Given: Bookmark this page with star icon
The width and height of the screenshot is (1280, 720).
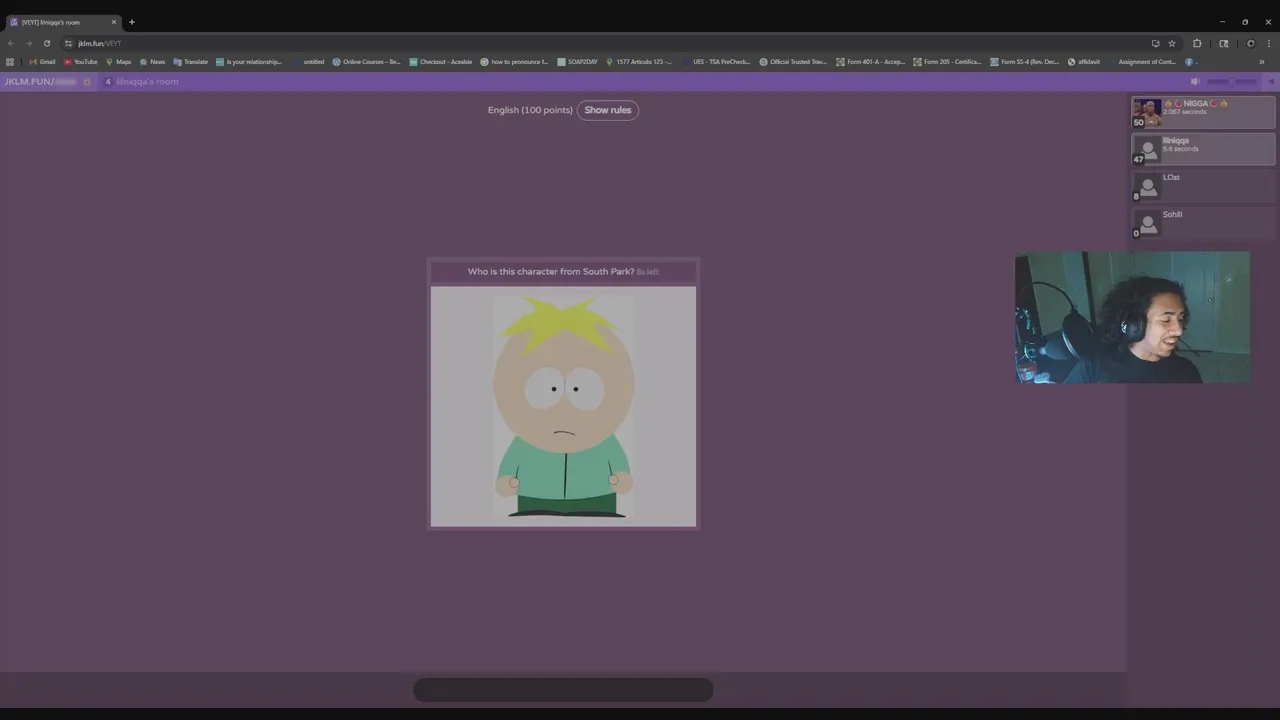Looking at the screenshot, I should (1172, 43).
